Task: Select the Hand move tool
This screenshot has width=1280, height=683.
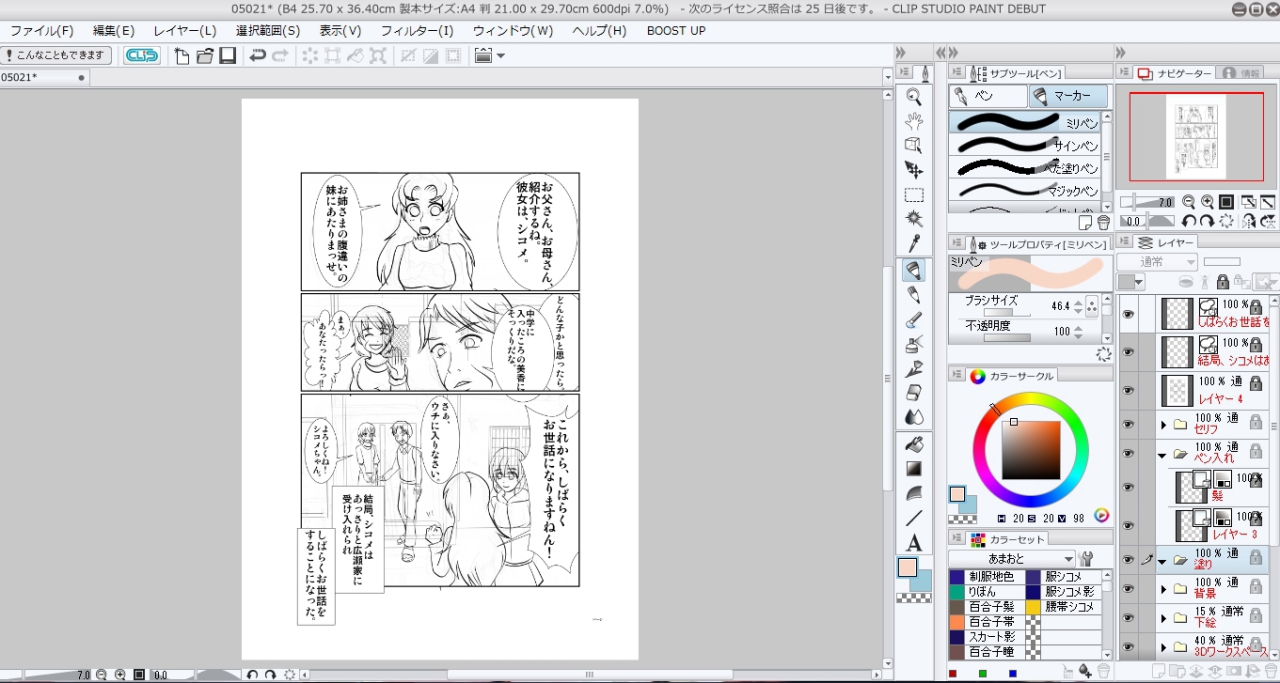Action: coord(913,121)
